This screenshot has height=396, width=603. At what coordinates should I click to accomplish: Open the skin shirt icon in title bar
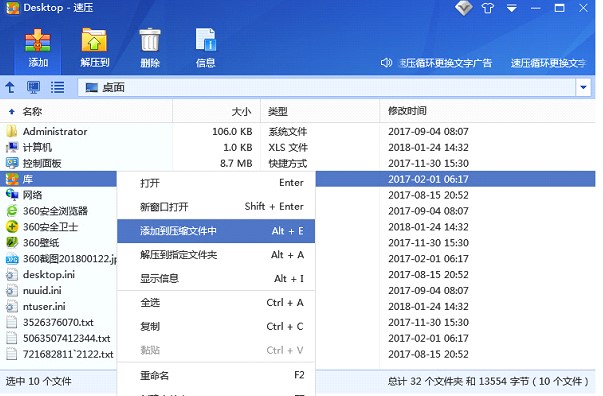coord(488,8)
